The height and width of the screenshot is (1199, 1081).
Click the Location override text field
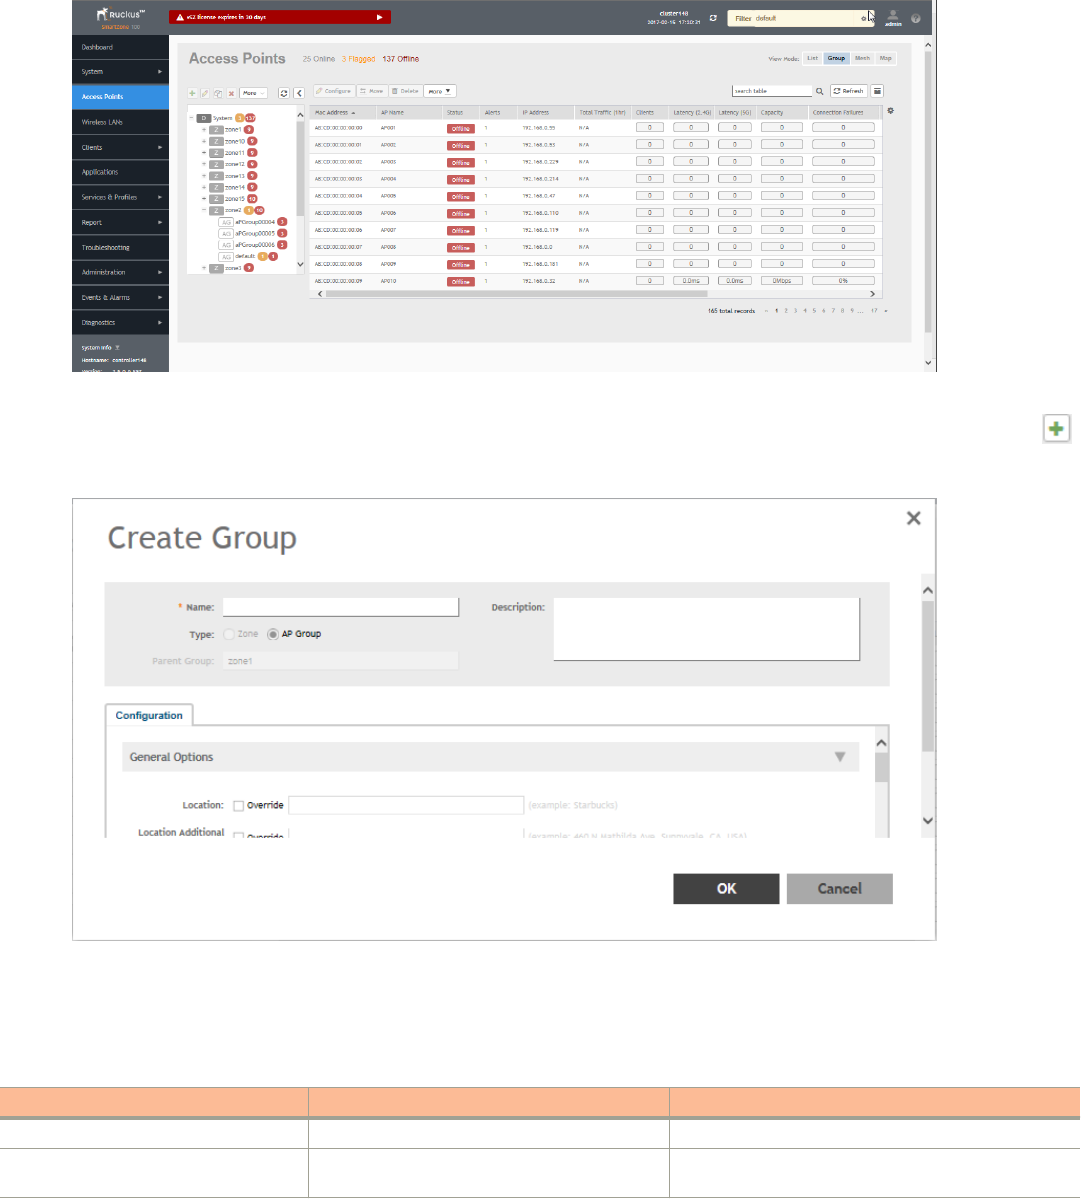point(406,805)
